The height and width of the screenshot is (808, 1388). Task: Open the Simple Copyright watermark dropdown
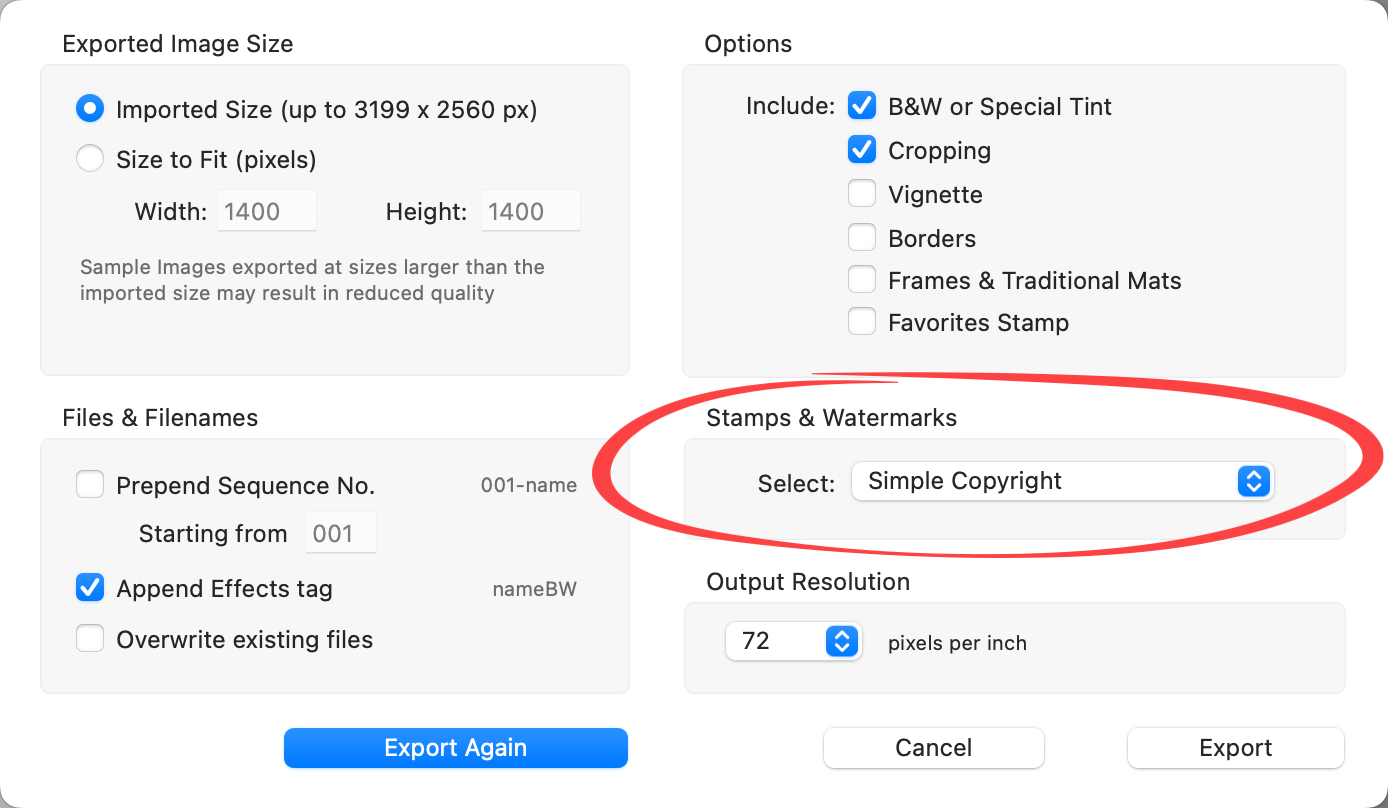[1060, 481]
